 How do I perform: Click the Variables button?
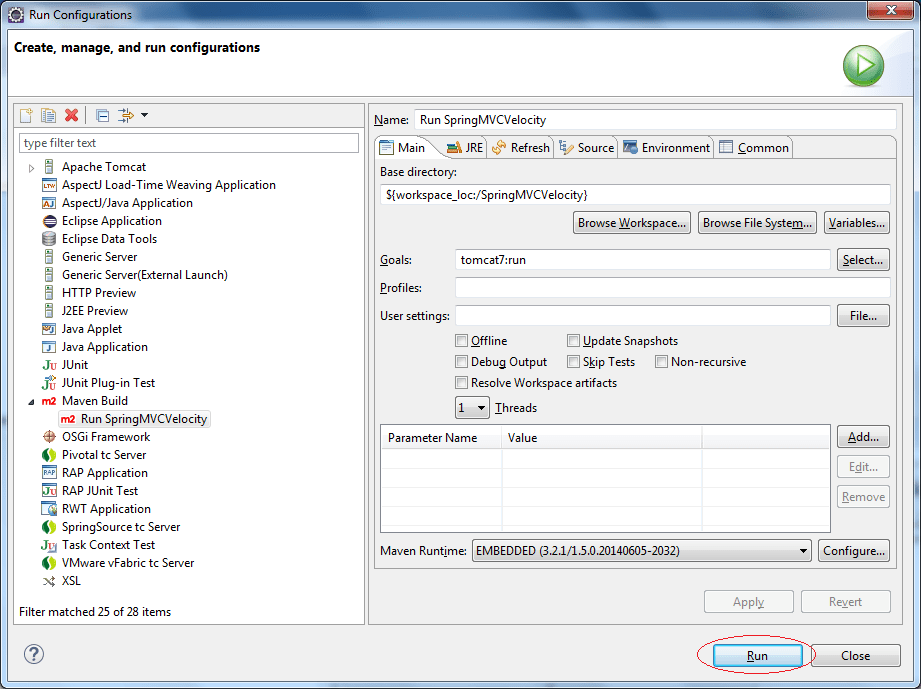point(856,223)
